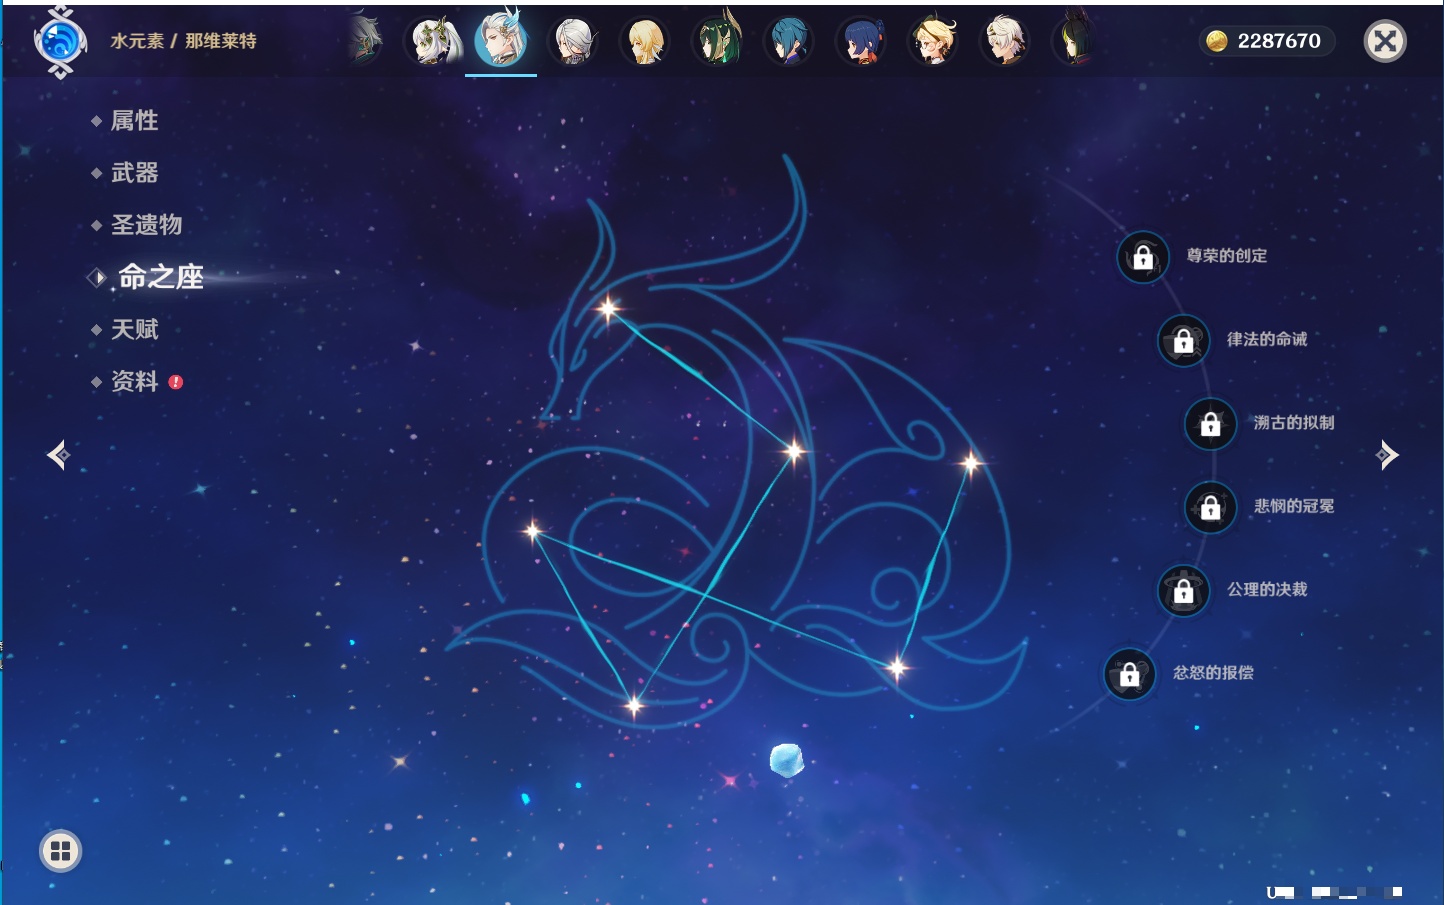Viewport: 1444px width, 905px height.
Task: Go to the 武器 weapon menu
Action: point(134,173)
